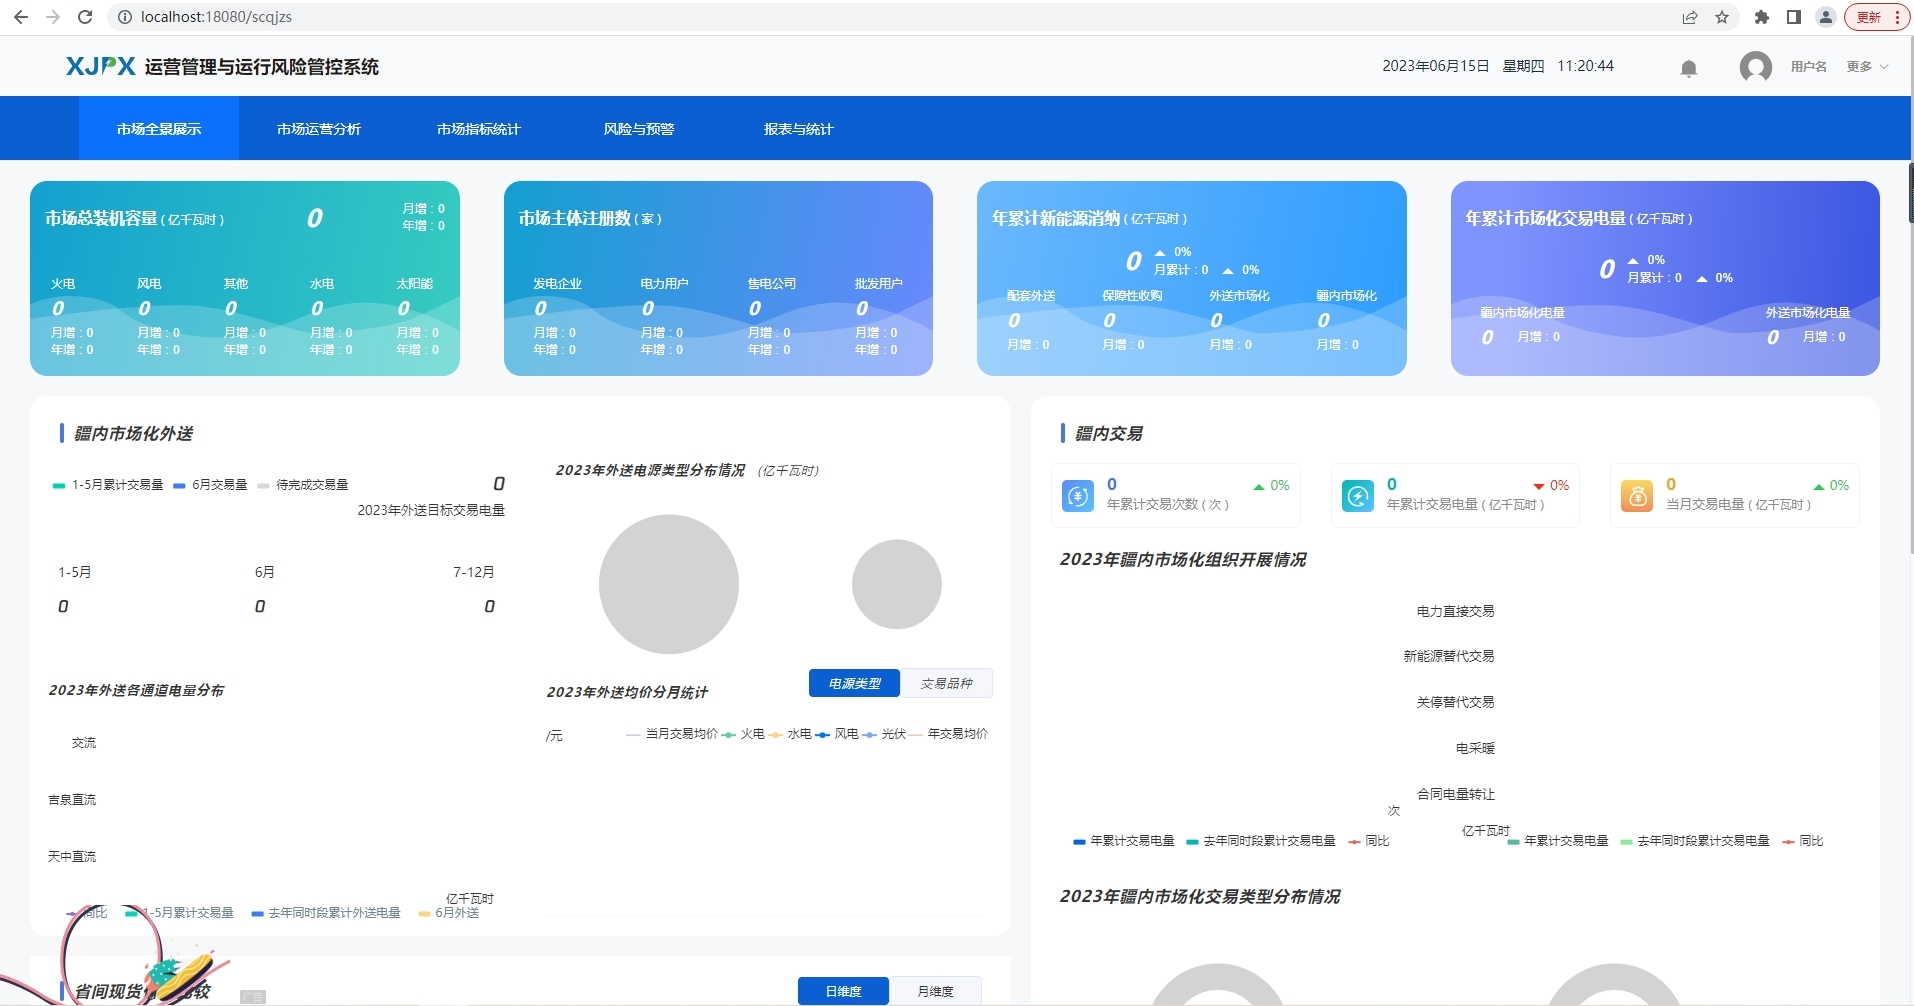Image resolution: width=1914 pixels, height=1006 pixels.
Task: Toggle the 风电 legend series in price chart
Action: click(838, 734)
